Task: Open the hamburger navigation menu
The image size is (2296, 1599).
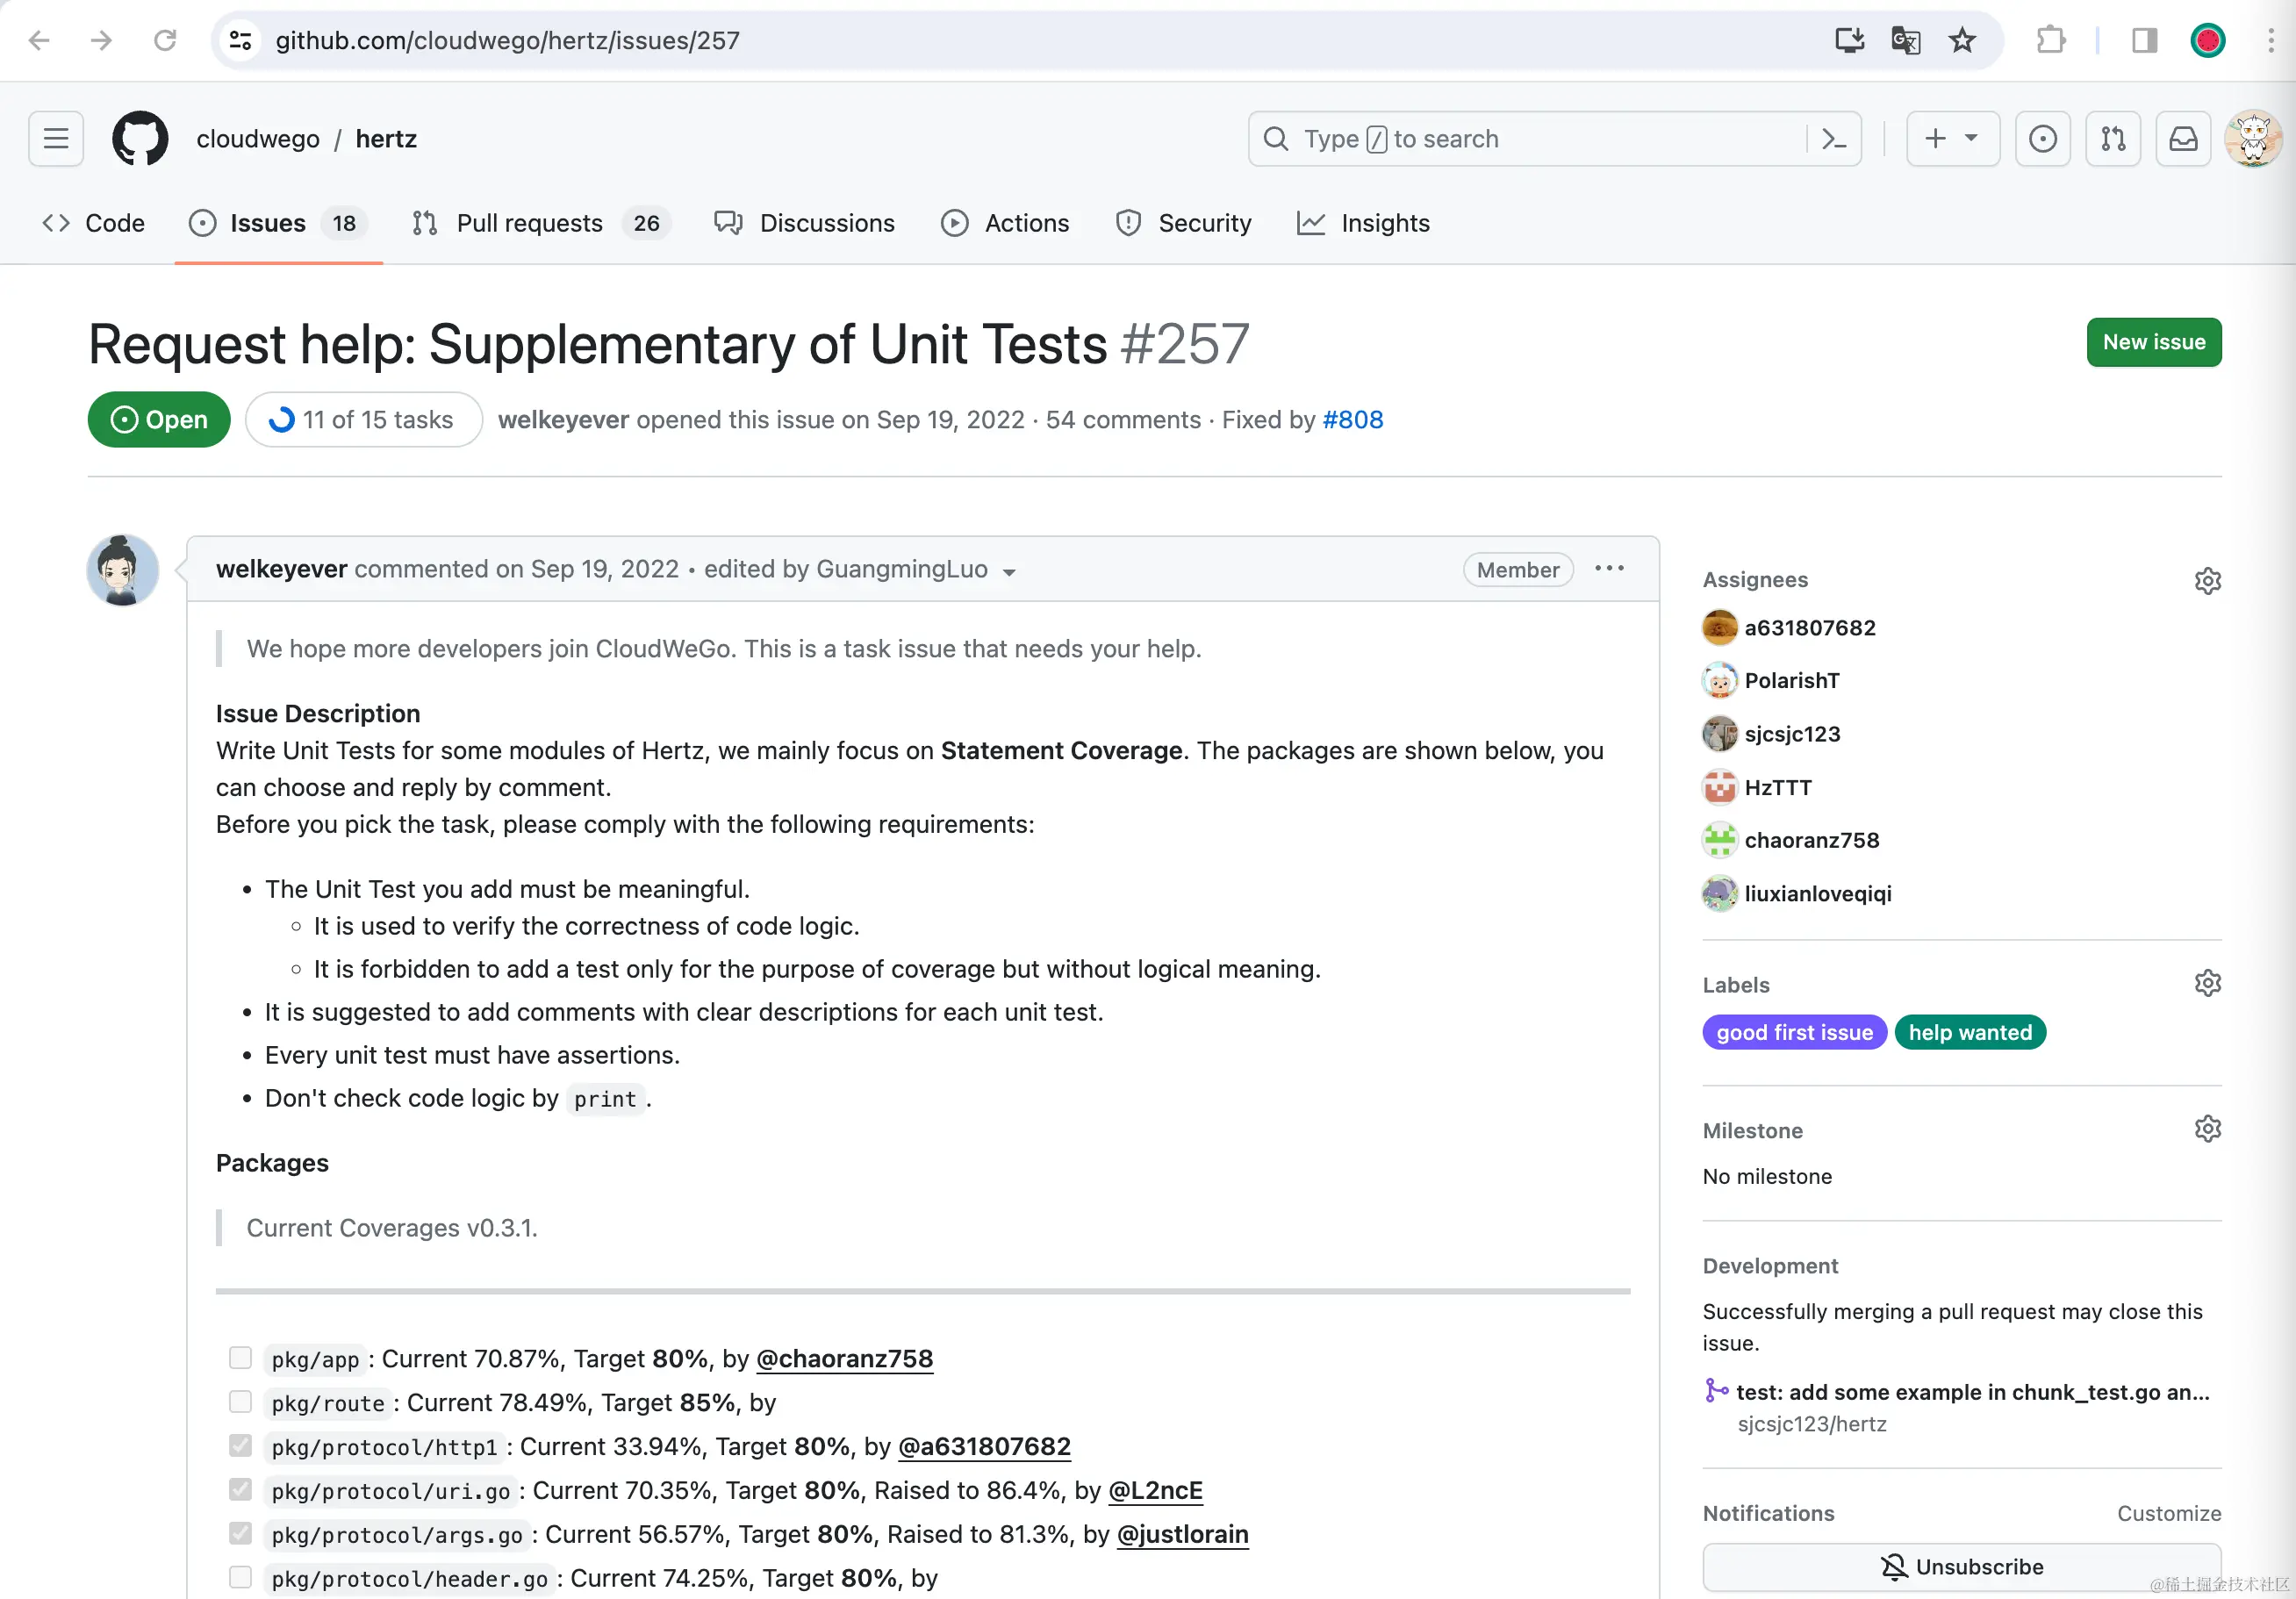Action: pyautogui.click(x=56, y=138)
